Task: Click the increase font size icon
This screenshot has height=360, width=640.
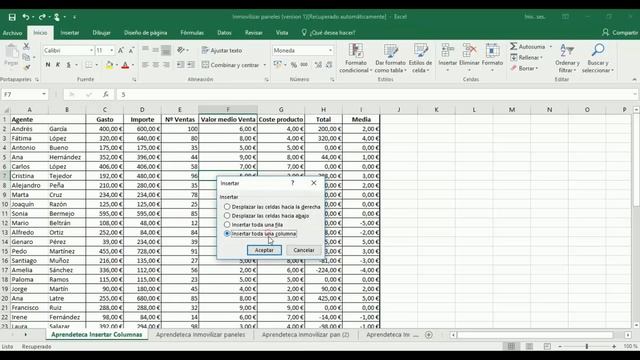Action: click(x=121, y=51)
